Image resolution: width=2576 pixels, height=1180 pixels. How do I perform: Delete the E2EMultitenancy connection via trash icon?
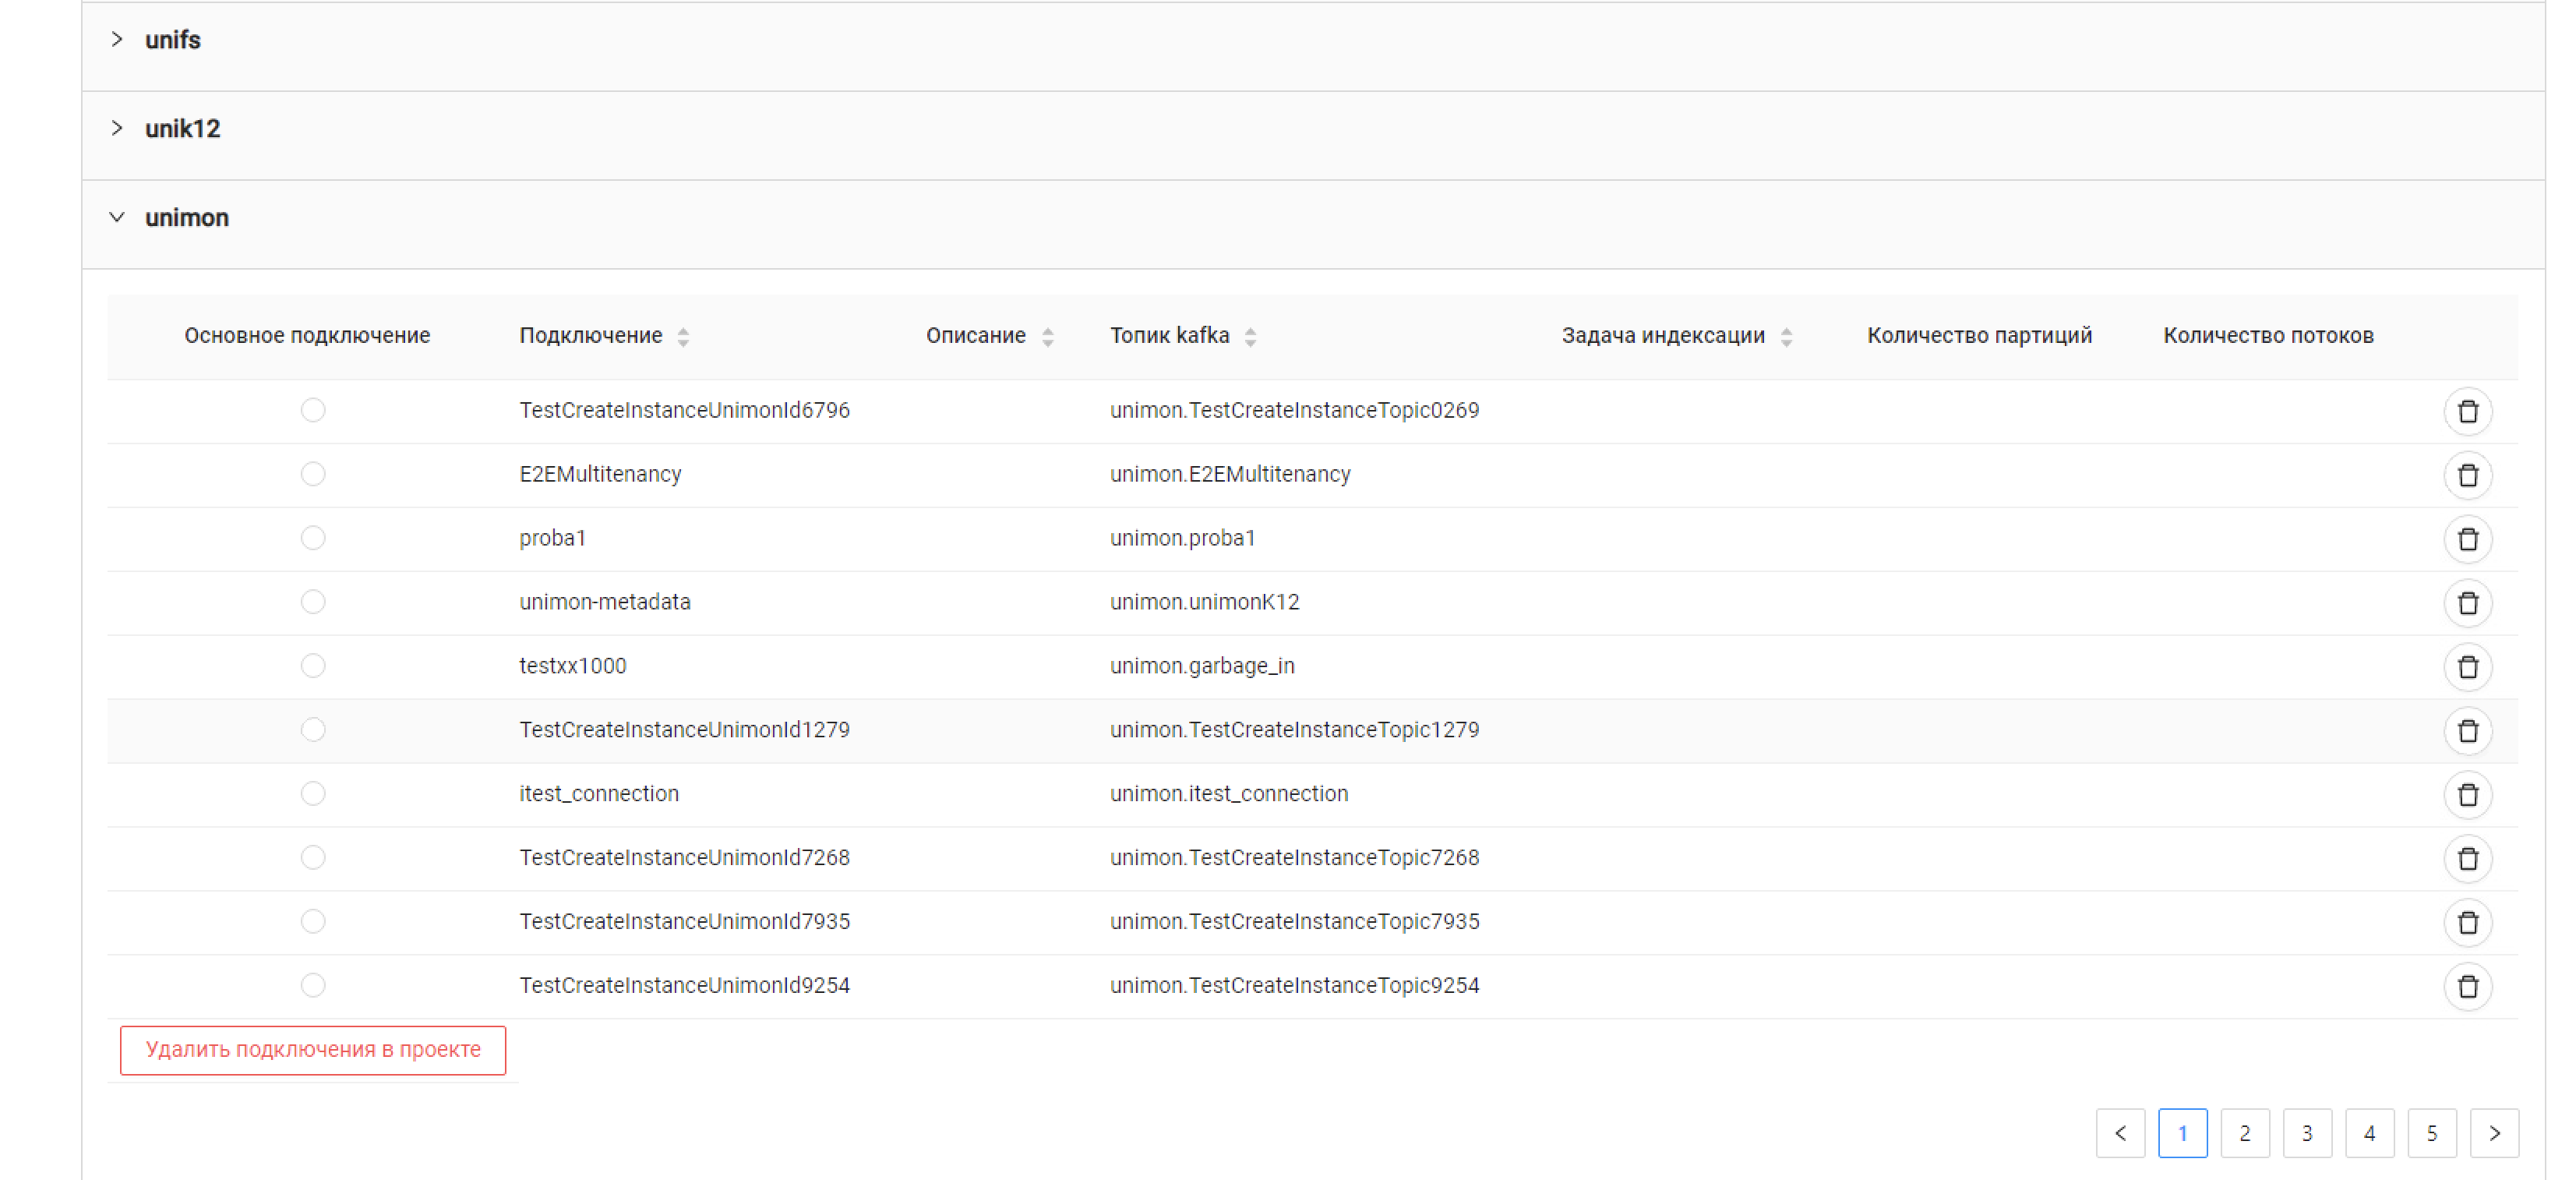(x=2467, y=475)
